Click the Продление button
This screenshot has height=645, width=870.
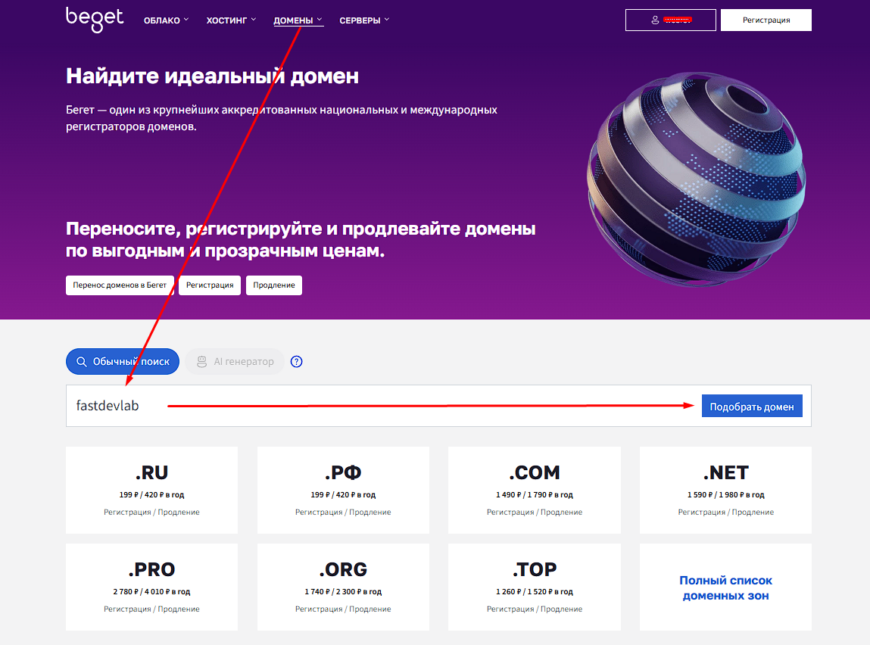[x=274, y=285]
